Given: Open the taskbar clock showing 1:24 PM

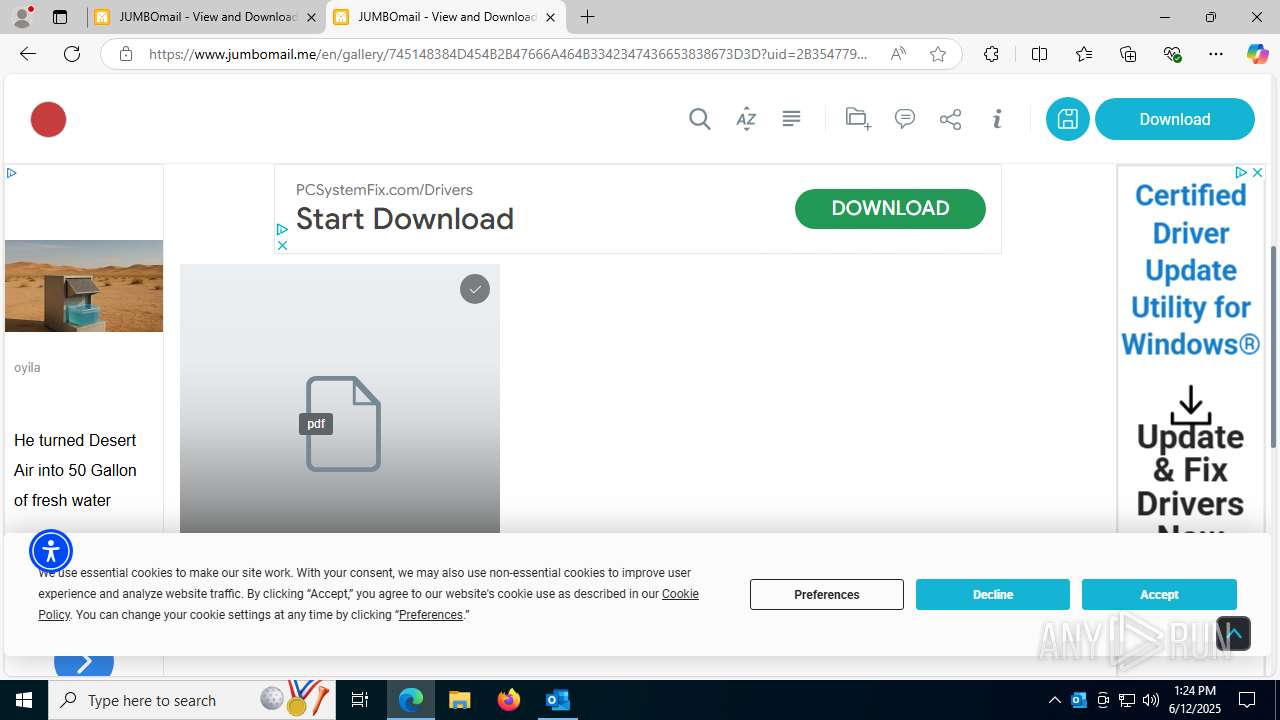Looking at the screenshot, I should click(1194, 700).
